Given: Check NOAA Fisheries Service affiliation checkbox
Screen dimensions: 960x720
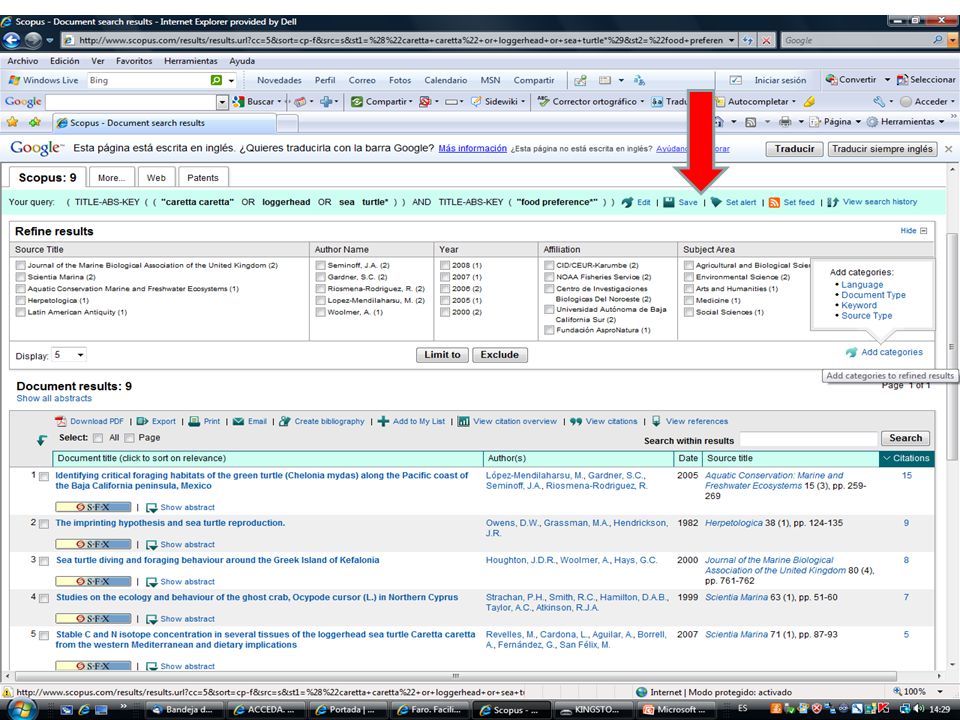Looking at the screenshot, I should pyautogui.click(x=549, y=277).
